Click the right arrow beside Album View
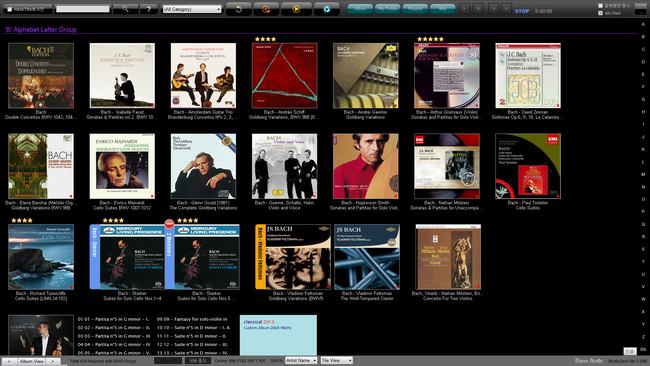The height and width of the screenshot is (366, 650). point(53,361)
